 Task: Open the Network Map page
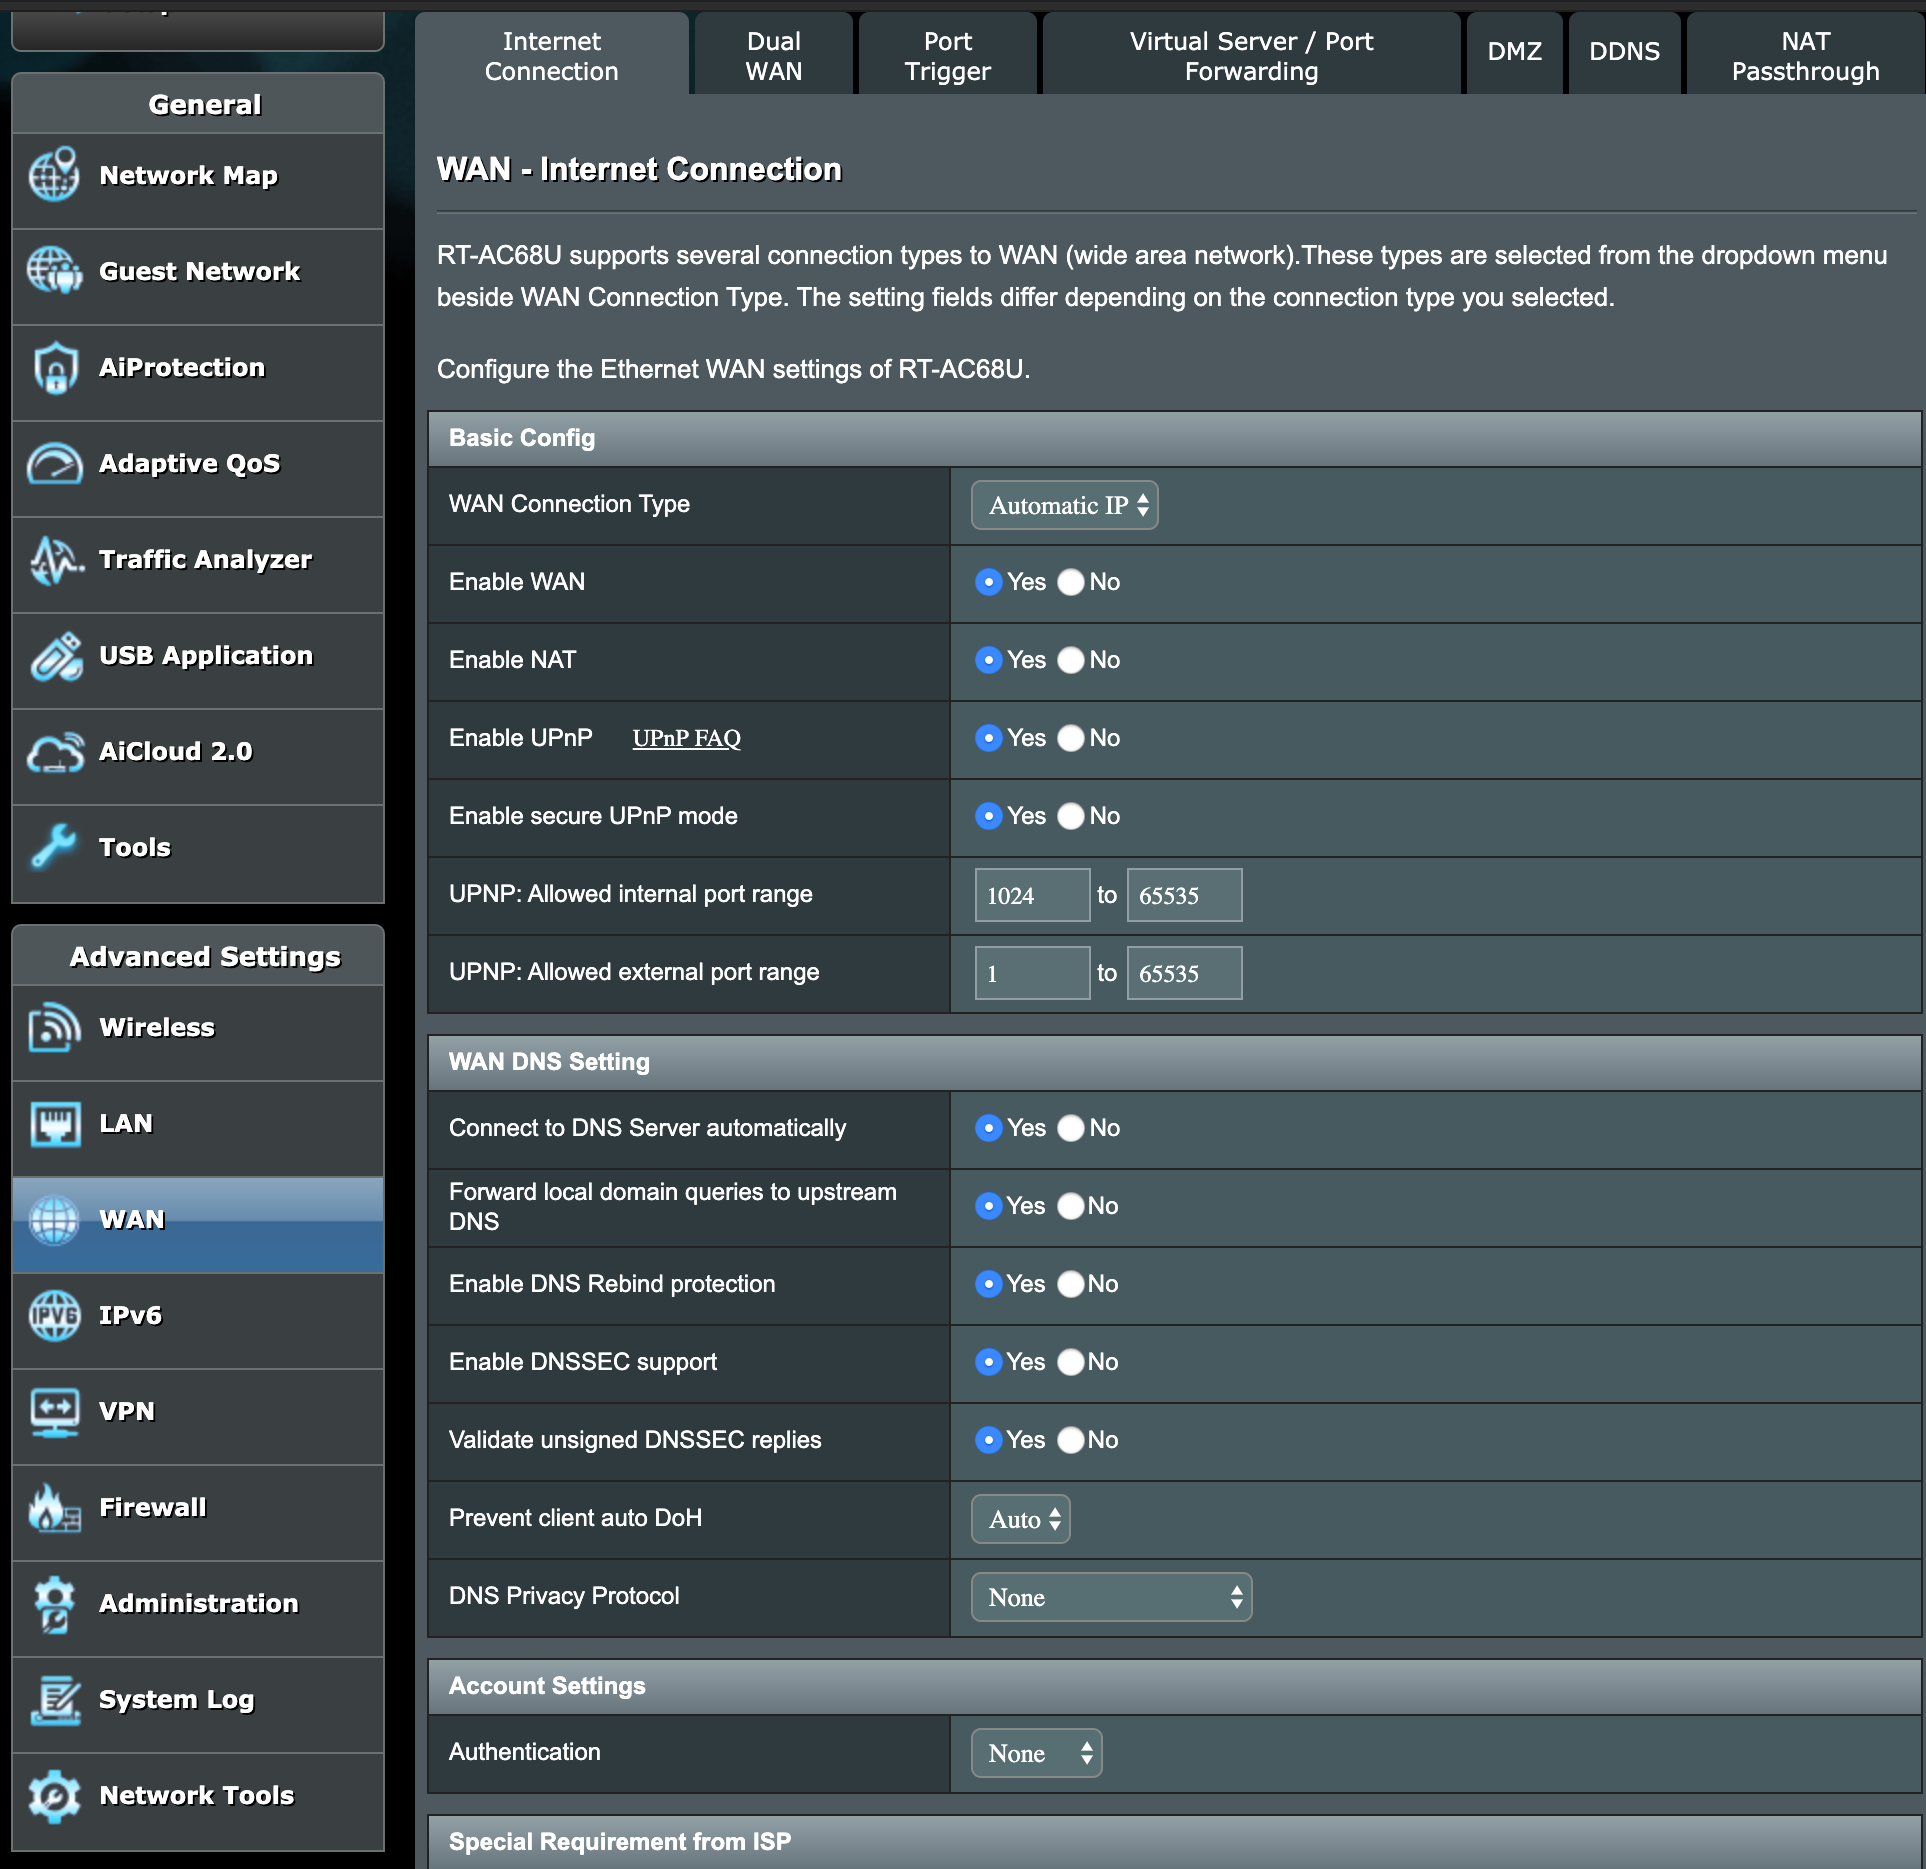click(x=188, y=175)
